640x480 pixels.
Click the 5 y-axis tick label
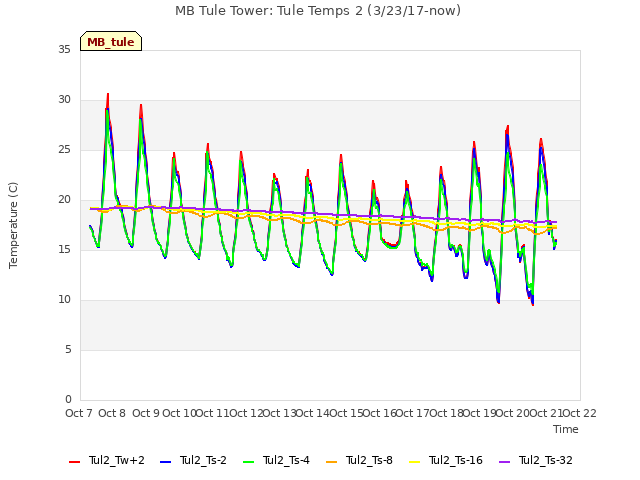click(68, 349)
